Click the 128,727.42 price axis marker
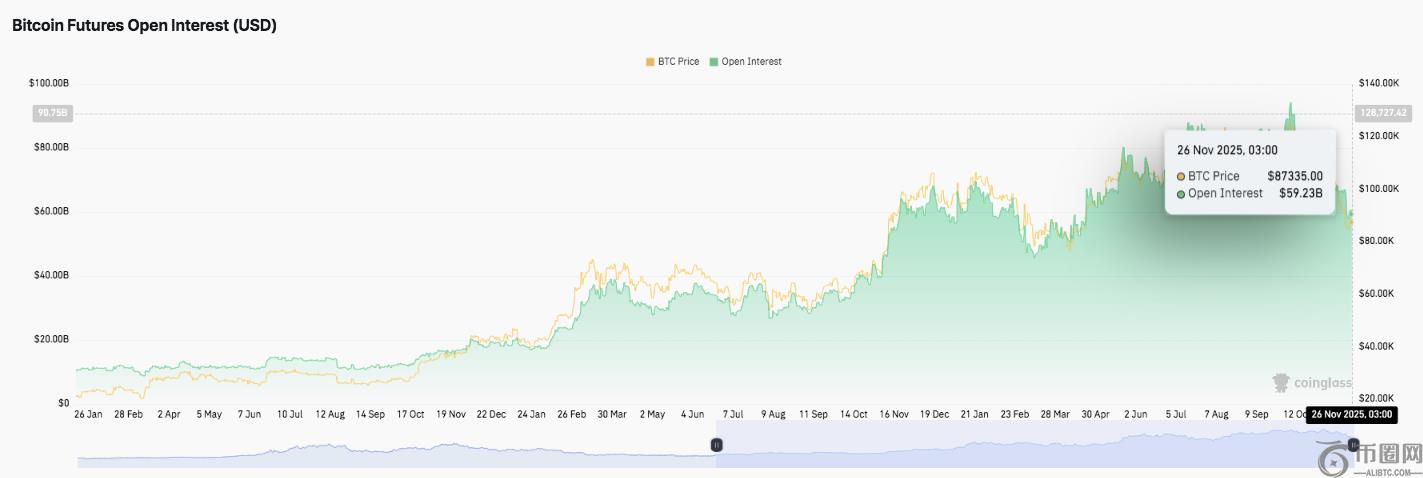Image resolution: width=1423 pixels, height=478 pixels. tap(1381, 113)
